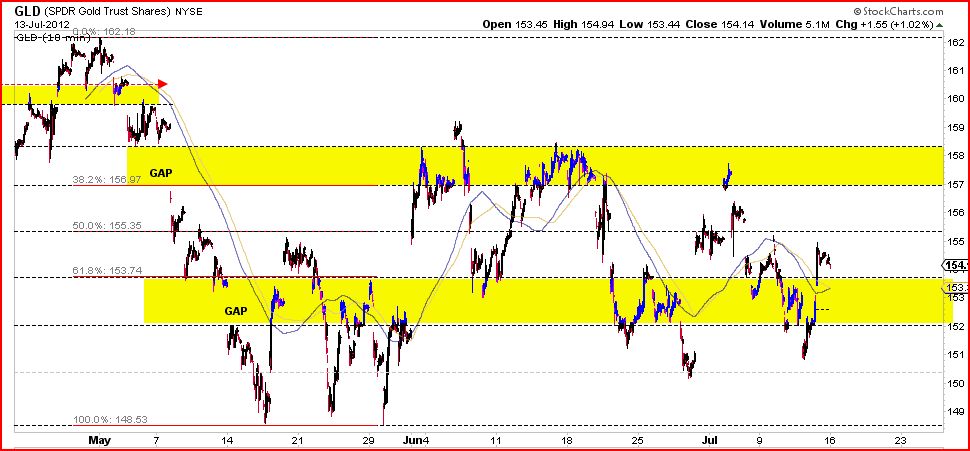The height and width of the screenshot is (451, 970).
Task: Click the '16' date label on the x-axis
Action: coord(830,440)
